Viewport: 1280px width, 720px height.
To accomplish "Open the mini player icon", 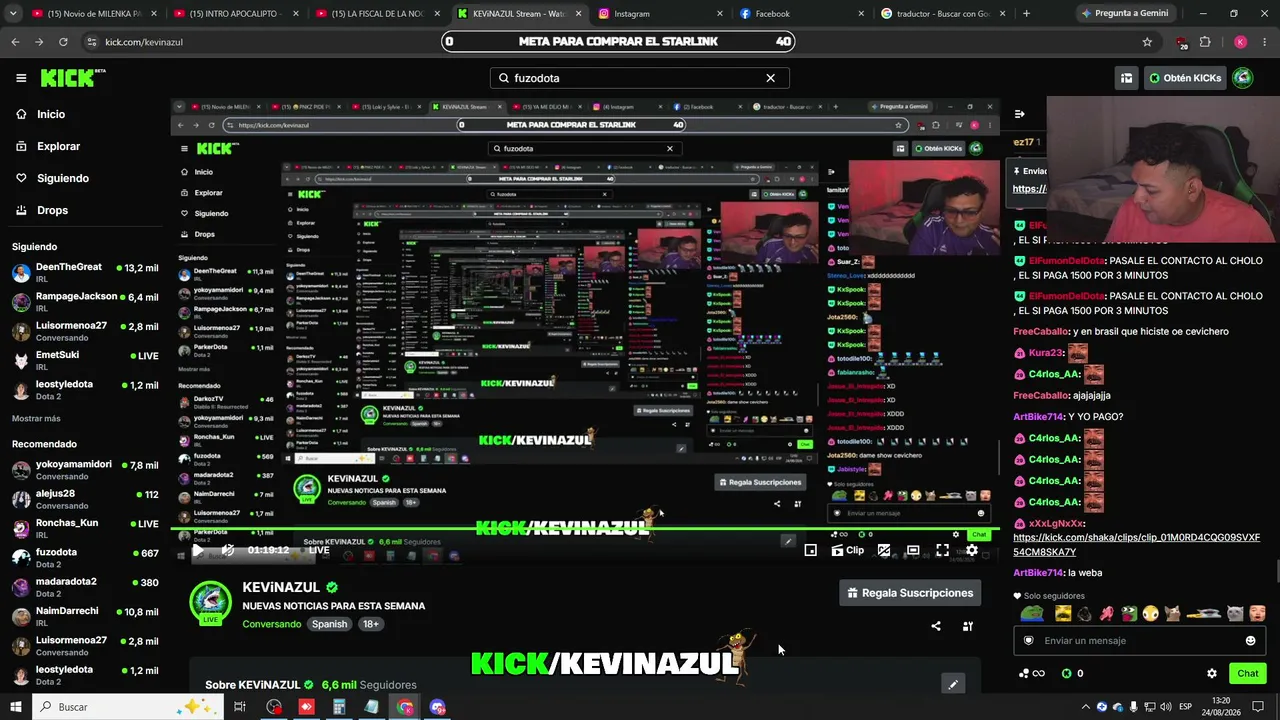I will [811, 550].
